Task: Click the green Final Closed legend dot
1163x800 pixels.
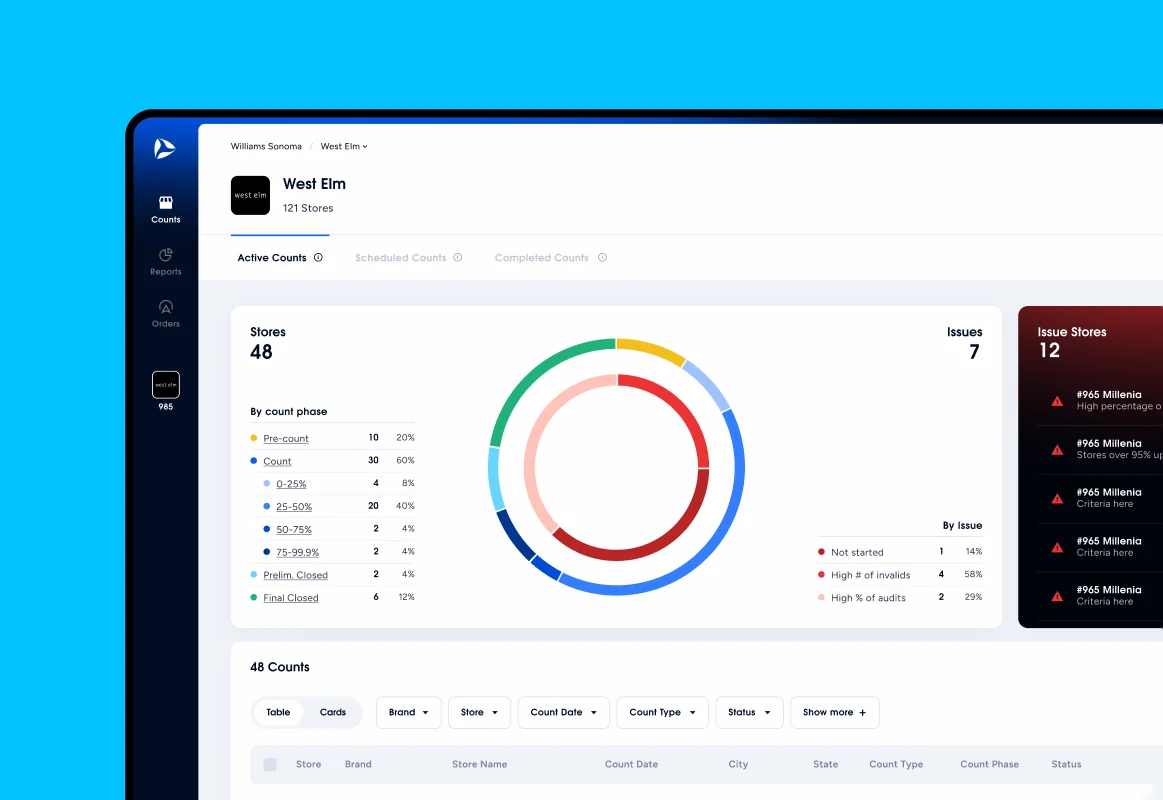Action: point(254,598)
